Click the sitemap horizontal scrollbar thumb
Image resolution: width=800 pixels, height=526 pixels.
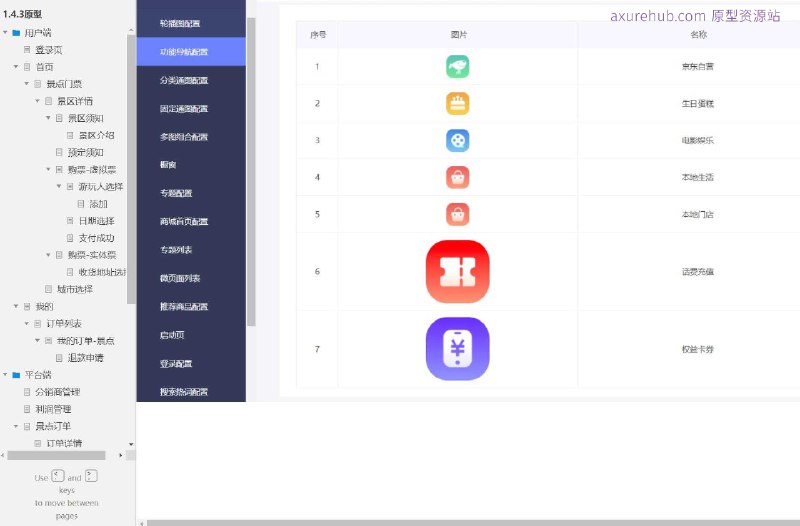click(x=56, y=455)
